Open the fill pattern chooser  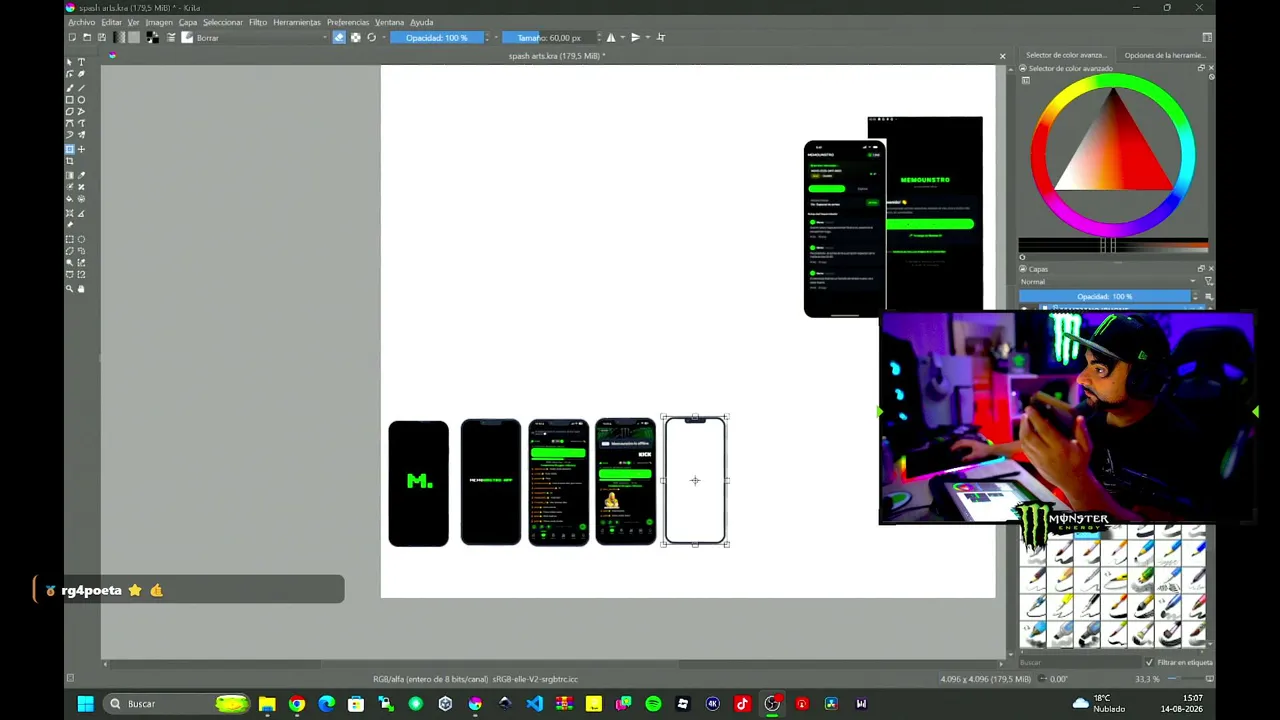point(134,38)
